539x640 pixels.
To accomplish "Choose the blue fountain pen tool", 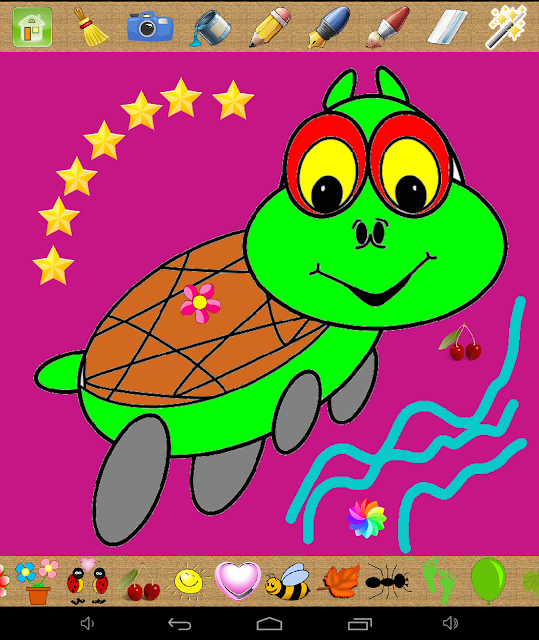I will (329, 27).
